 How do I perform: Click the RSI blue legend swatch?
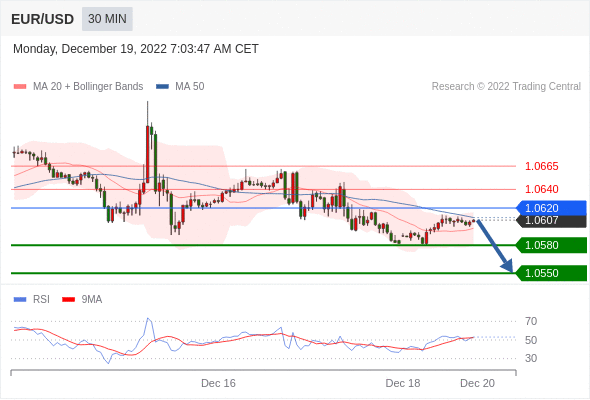click(x=20, y=300)
